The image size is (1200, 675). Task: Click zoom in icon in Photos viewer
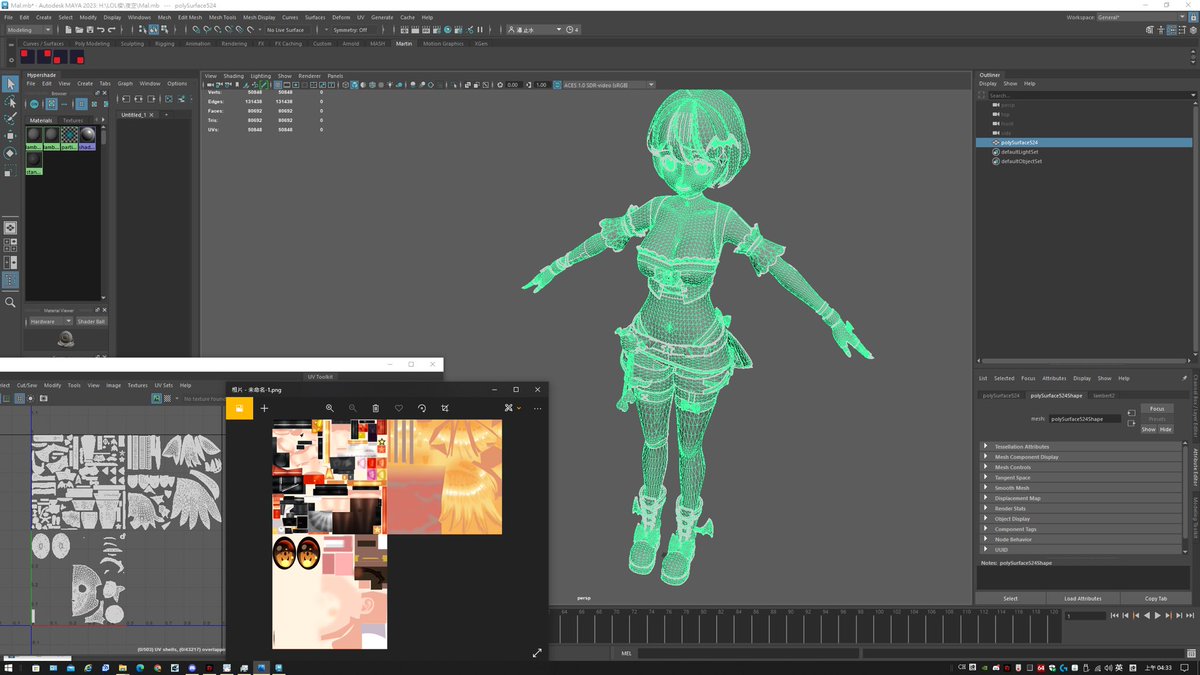tap(330, 408)
